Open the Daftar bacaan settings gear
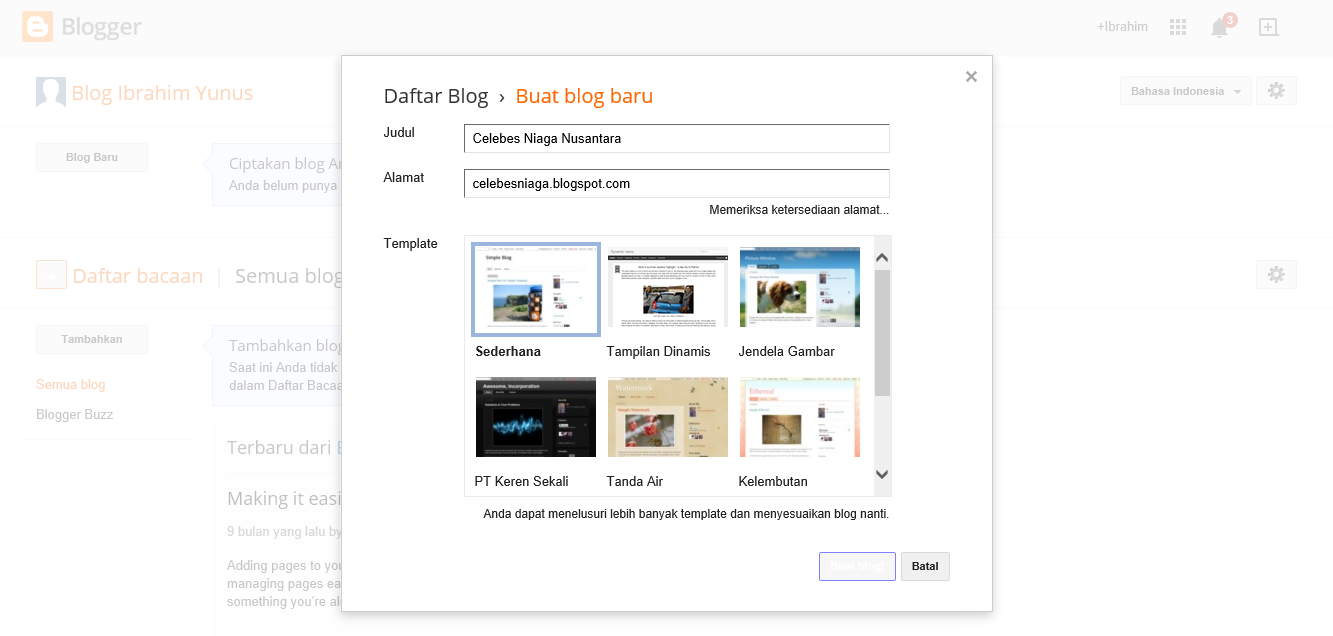1333x636 pixels. 1276,274
